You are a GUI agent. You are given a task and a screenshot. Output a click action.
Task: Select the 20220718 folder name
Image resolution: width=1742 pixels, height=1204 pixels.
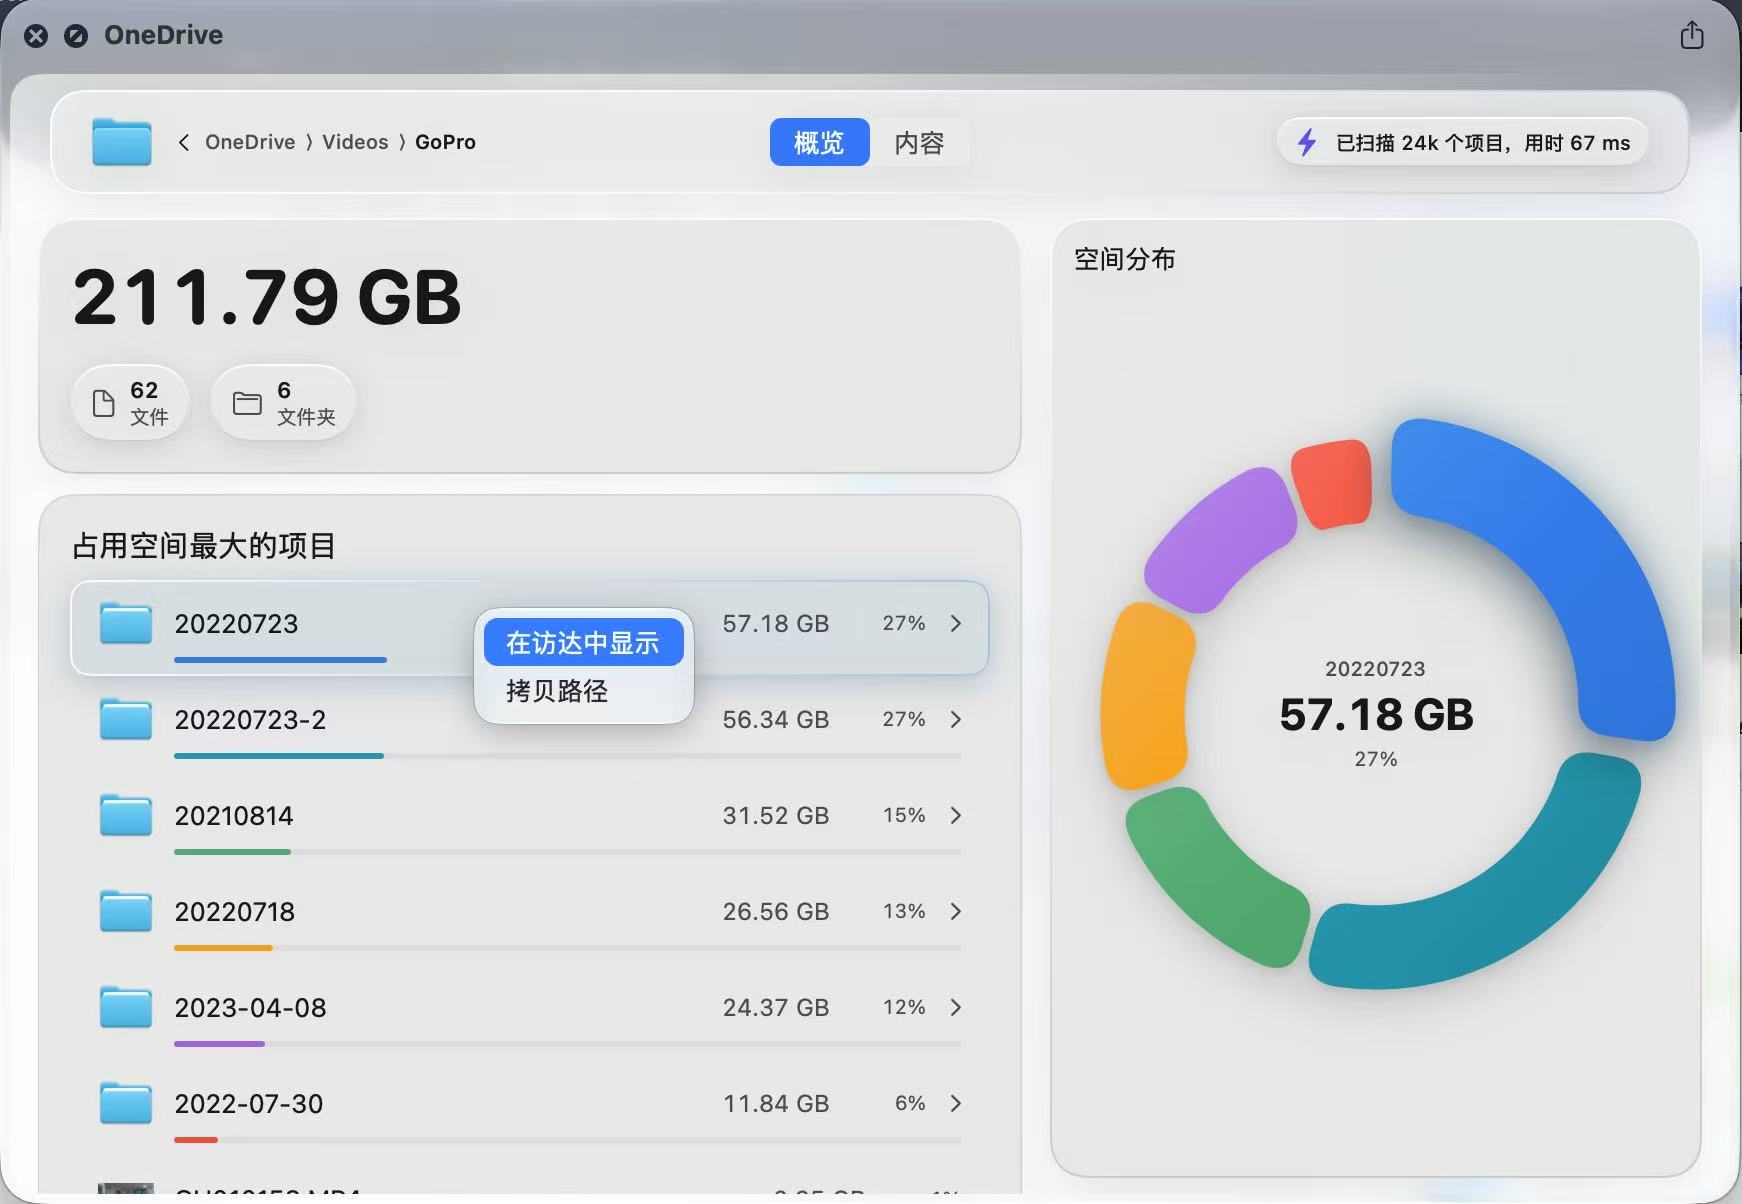coord(235,912)
